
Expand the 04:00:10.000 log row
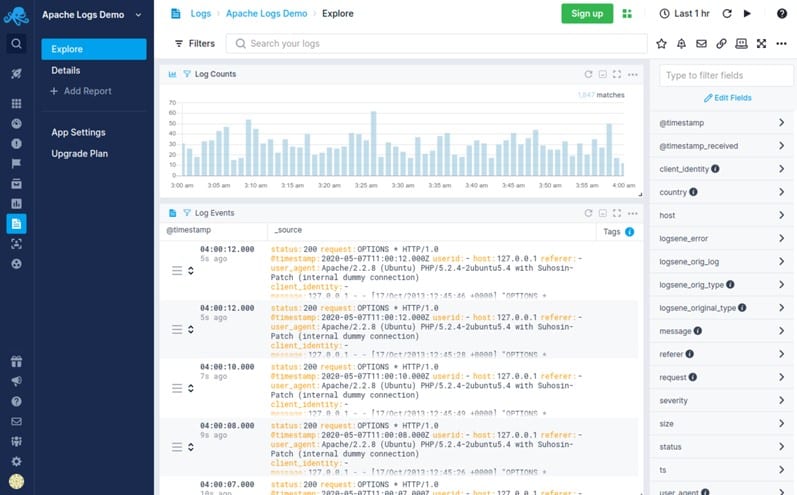pos(191,388)
